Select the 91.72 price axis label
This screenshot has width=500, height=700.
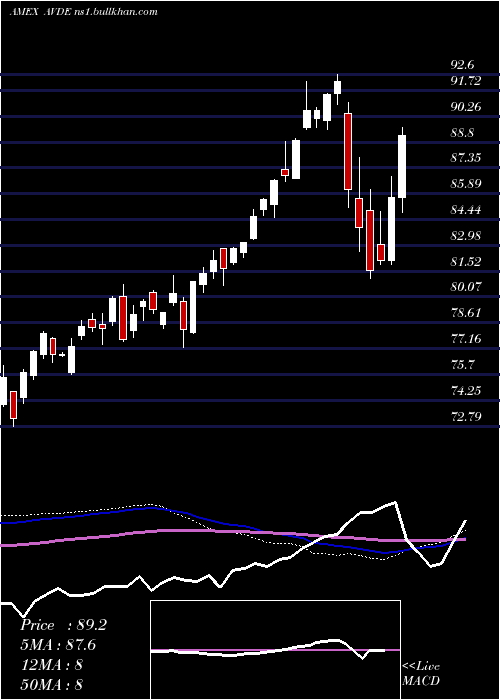466,81
